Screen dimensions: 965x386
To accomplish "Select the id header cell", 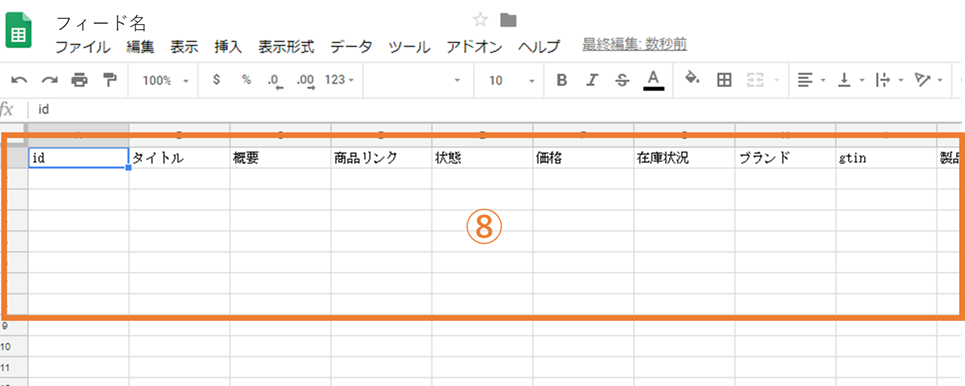I will (78, 158).
